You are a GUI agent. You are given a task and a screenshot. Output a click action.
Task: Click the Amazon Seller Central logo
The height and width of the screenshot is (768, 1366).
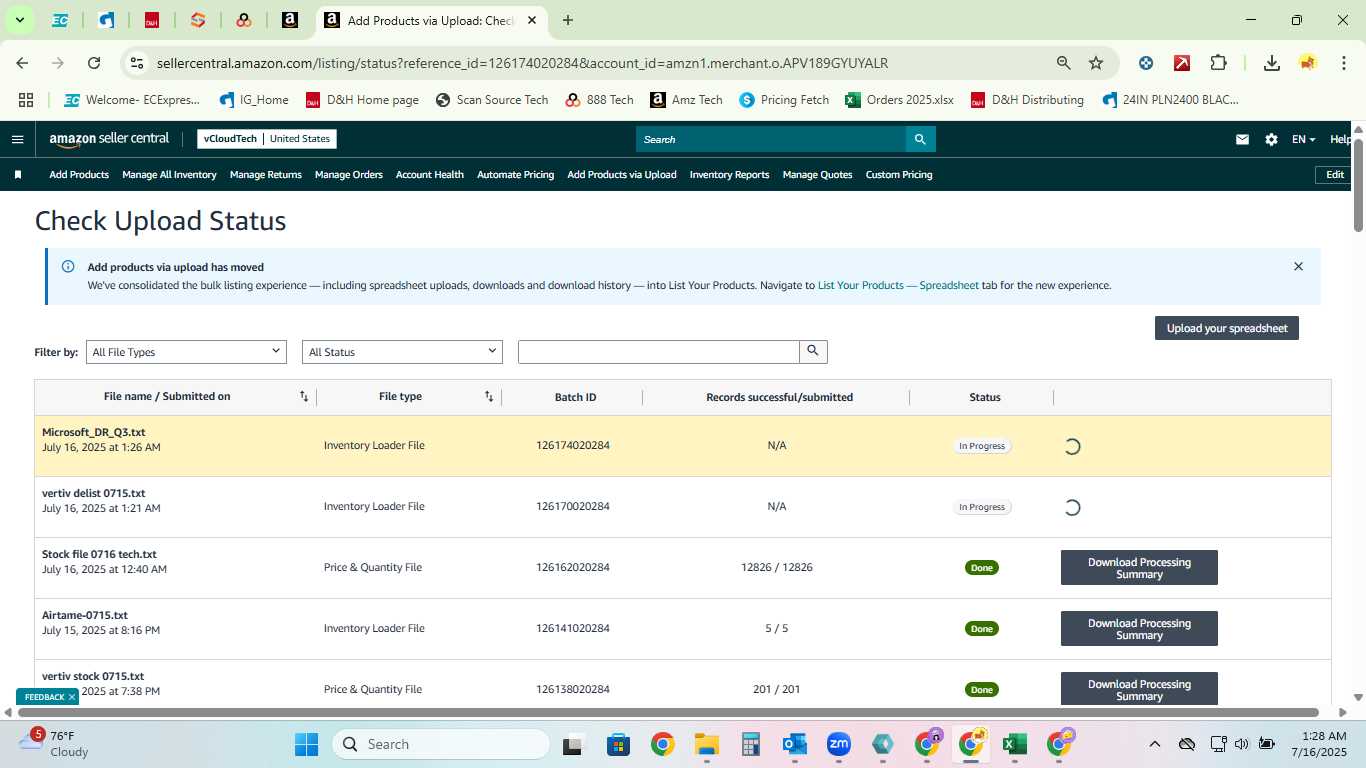point(109,139)
